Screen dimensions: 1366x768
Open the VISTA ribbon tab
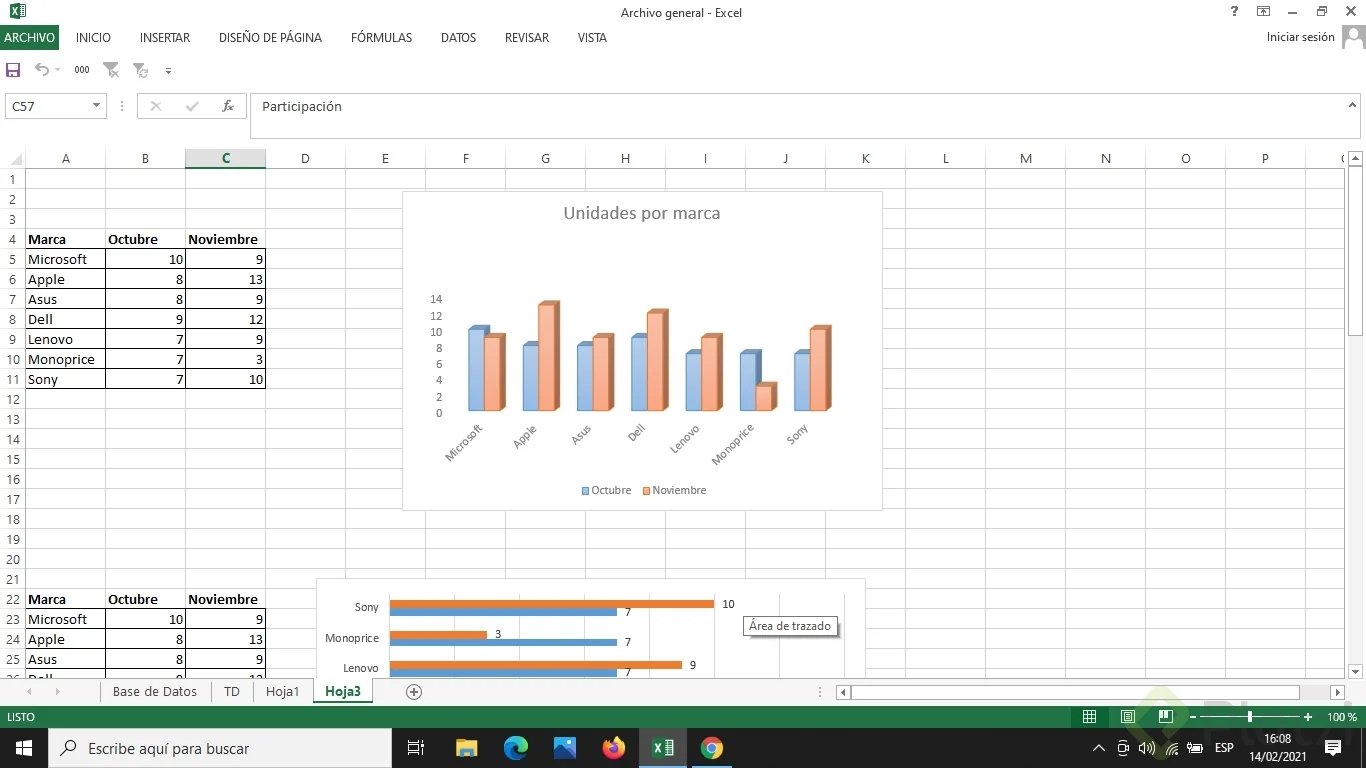(592, 38)
